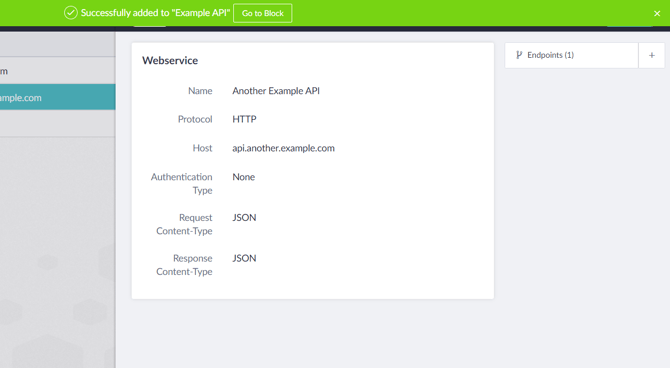
Task: Select the sidebar entry ending in 'm'
Action: tap(57, 71)
